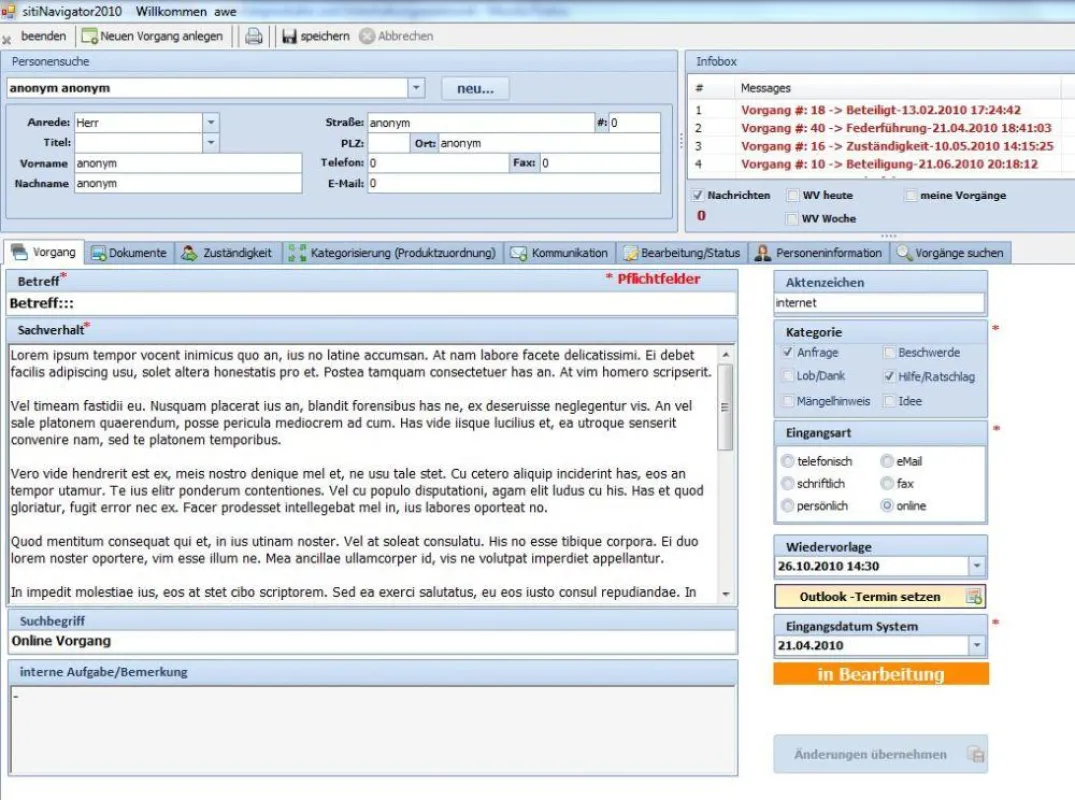Click the printer icon in toolbar
This screenshot has height=800, width=1075.
[254, 36]
